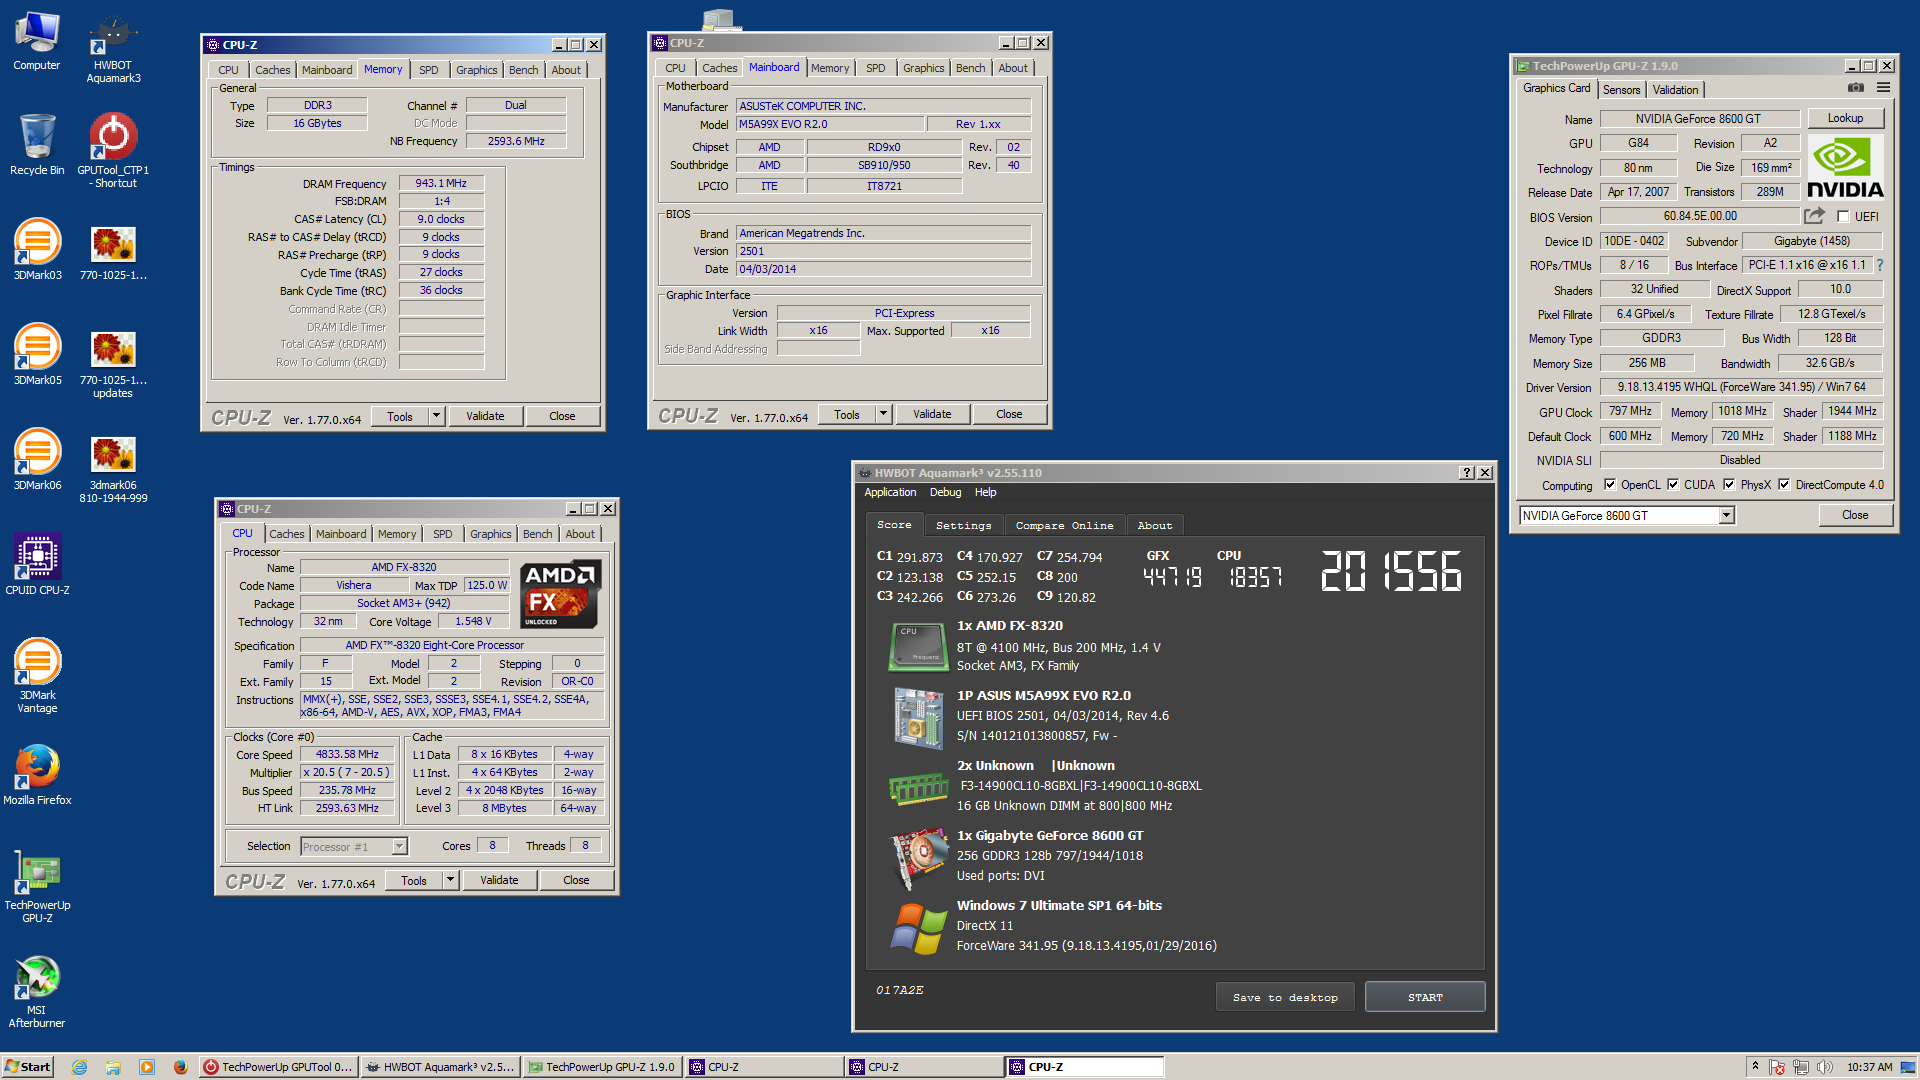The image size is (1920, 1080).
Task: Click the DRAM Frequency 943.1 MHz field
Action: [x=441, y=183]
